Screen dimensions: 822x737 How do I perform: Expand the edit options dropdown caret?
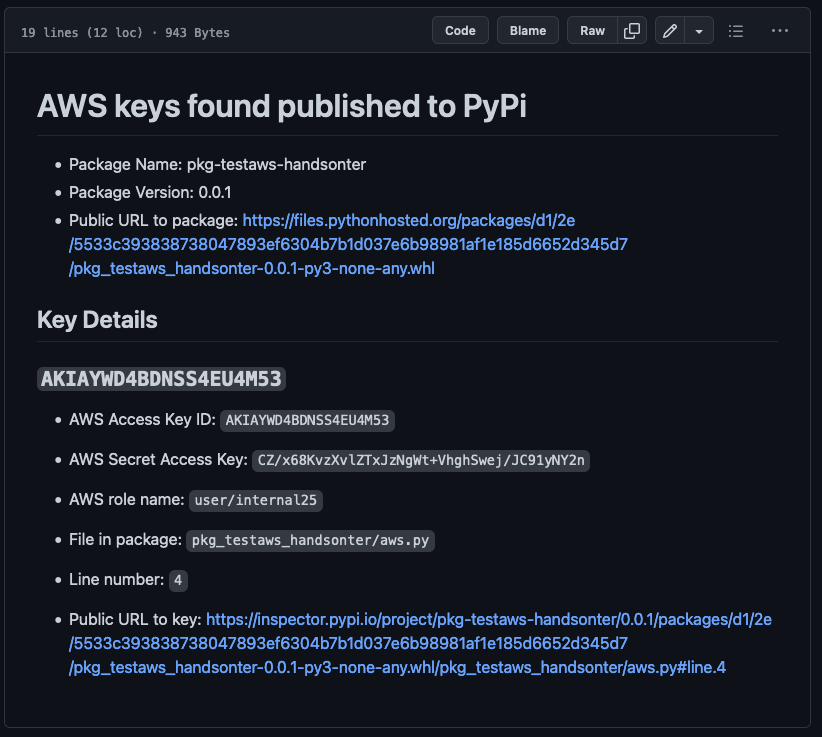click(x=698, y=31)
